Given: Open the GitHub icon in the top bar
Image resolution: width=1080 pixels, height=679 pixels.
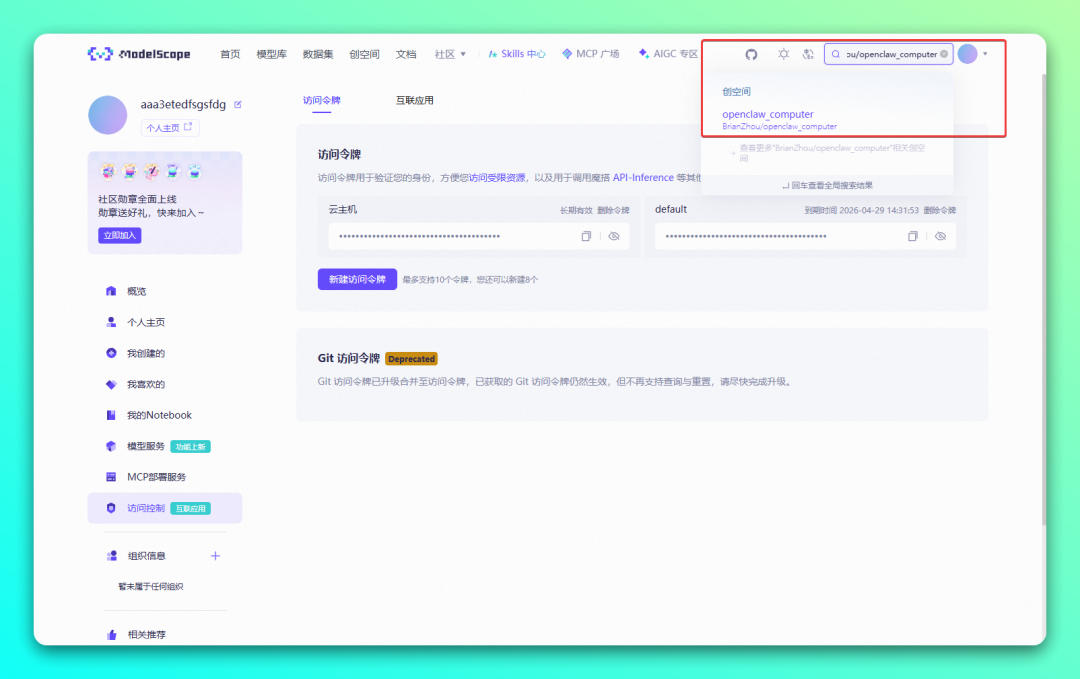Looking at the screenshot, I should pyautogui.click(x=751, y=54).
